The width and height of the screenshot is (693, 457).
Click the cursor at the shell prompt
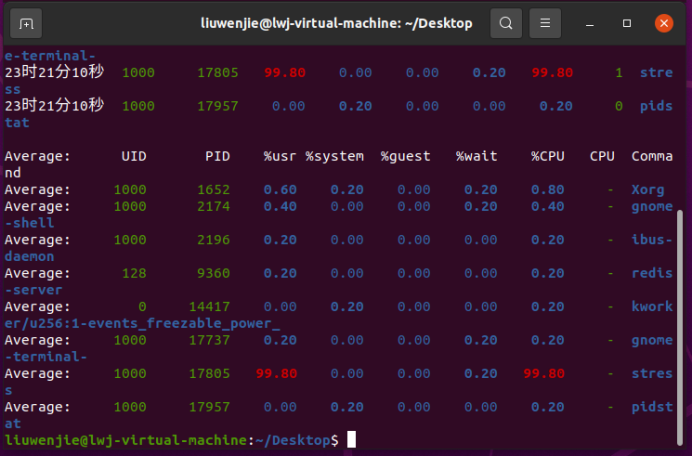tap(351, 440)
